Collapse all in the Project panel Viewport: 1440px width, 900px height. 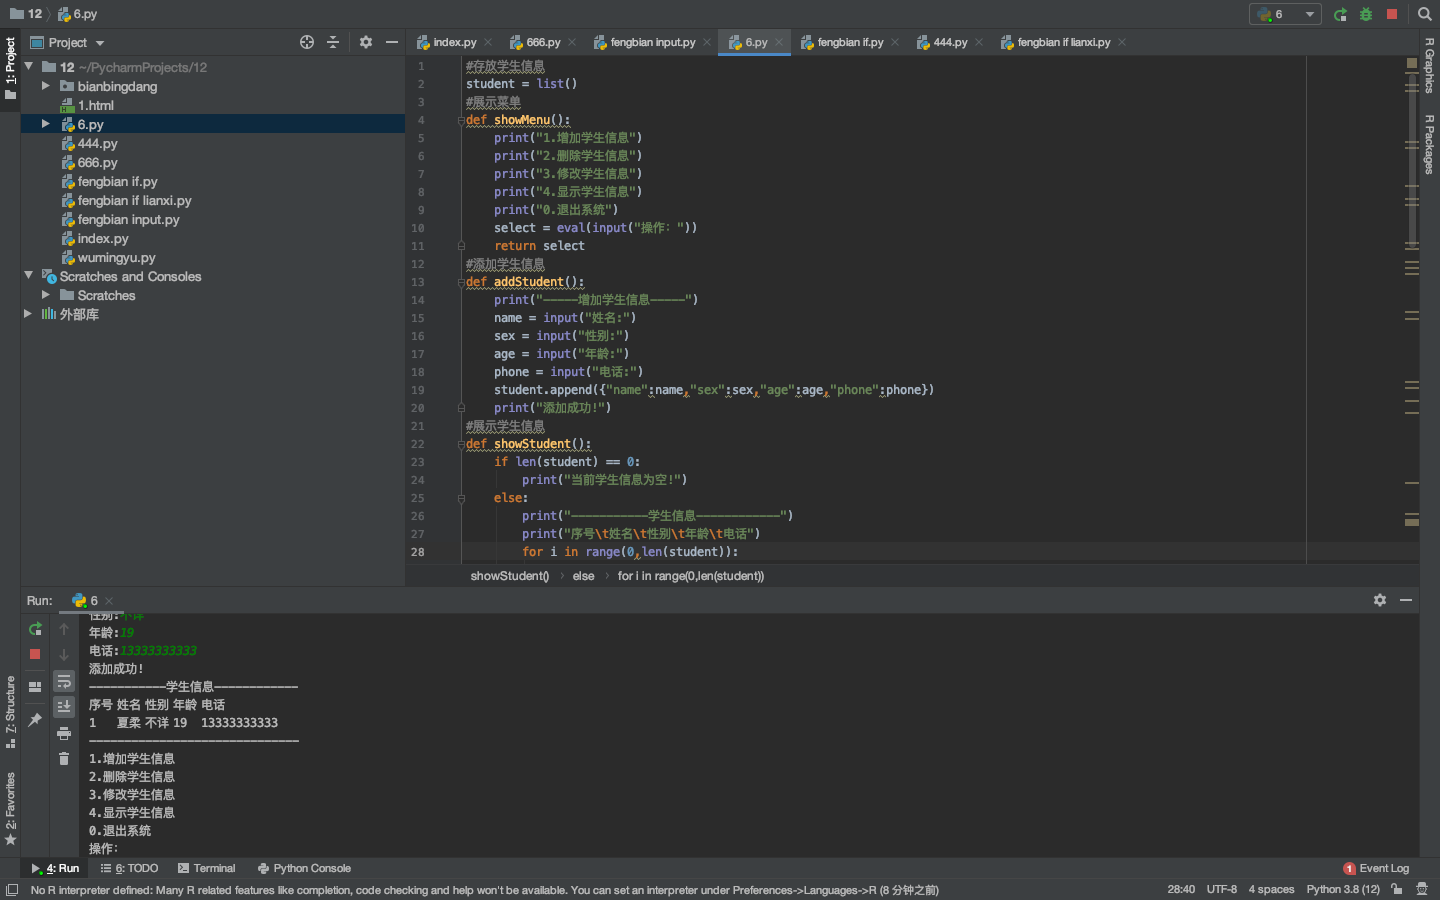333,42
